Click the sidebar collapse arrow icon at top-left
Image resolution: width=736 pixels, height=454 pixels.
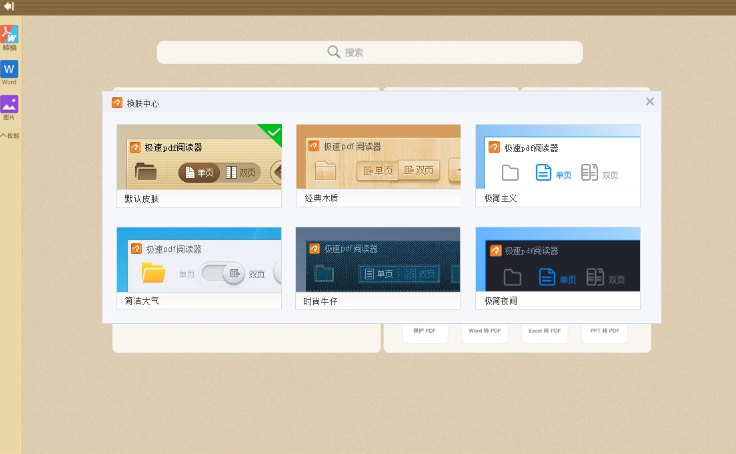point(9,7)
